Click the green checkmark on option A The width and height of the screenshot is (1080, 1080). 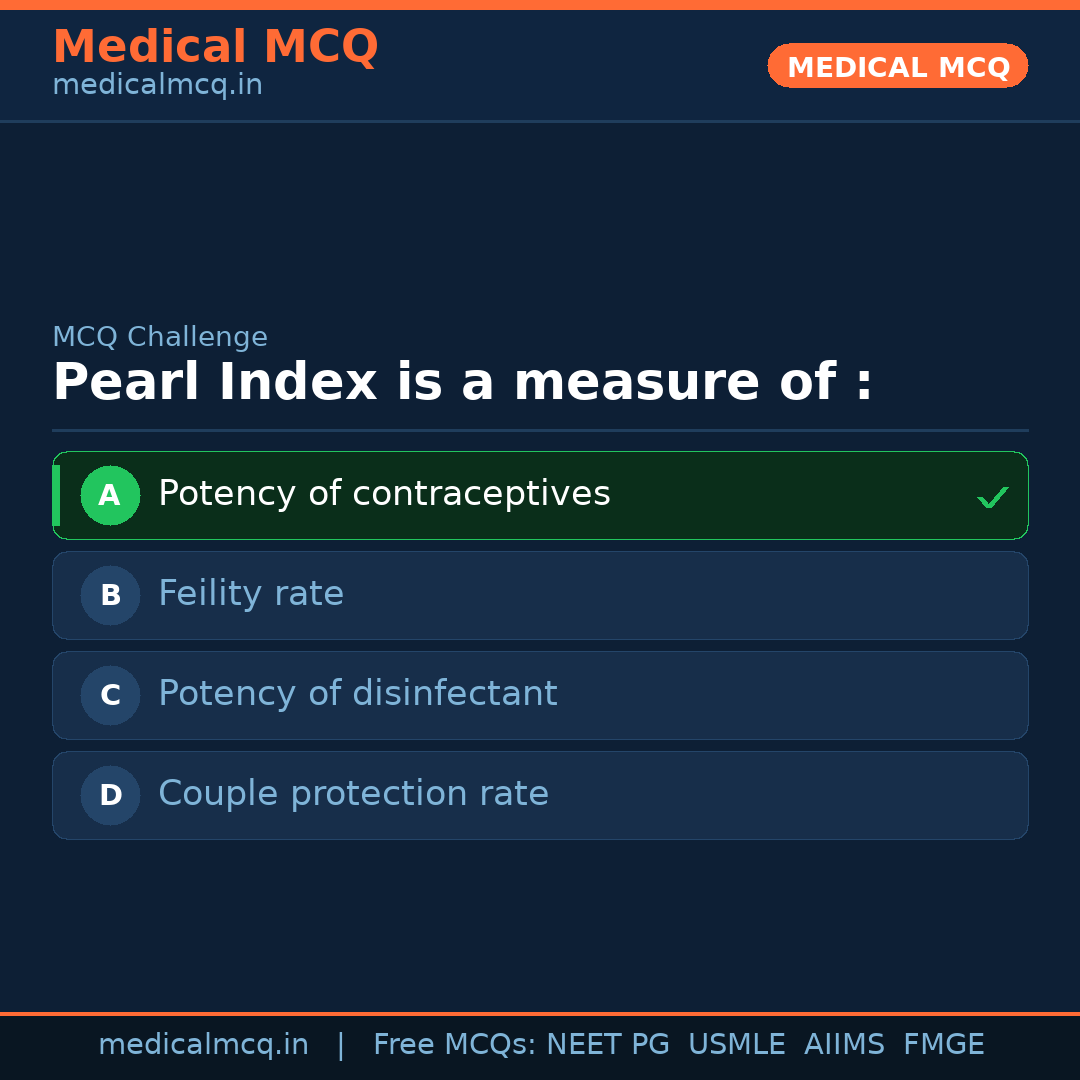[992, 497]
